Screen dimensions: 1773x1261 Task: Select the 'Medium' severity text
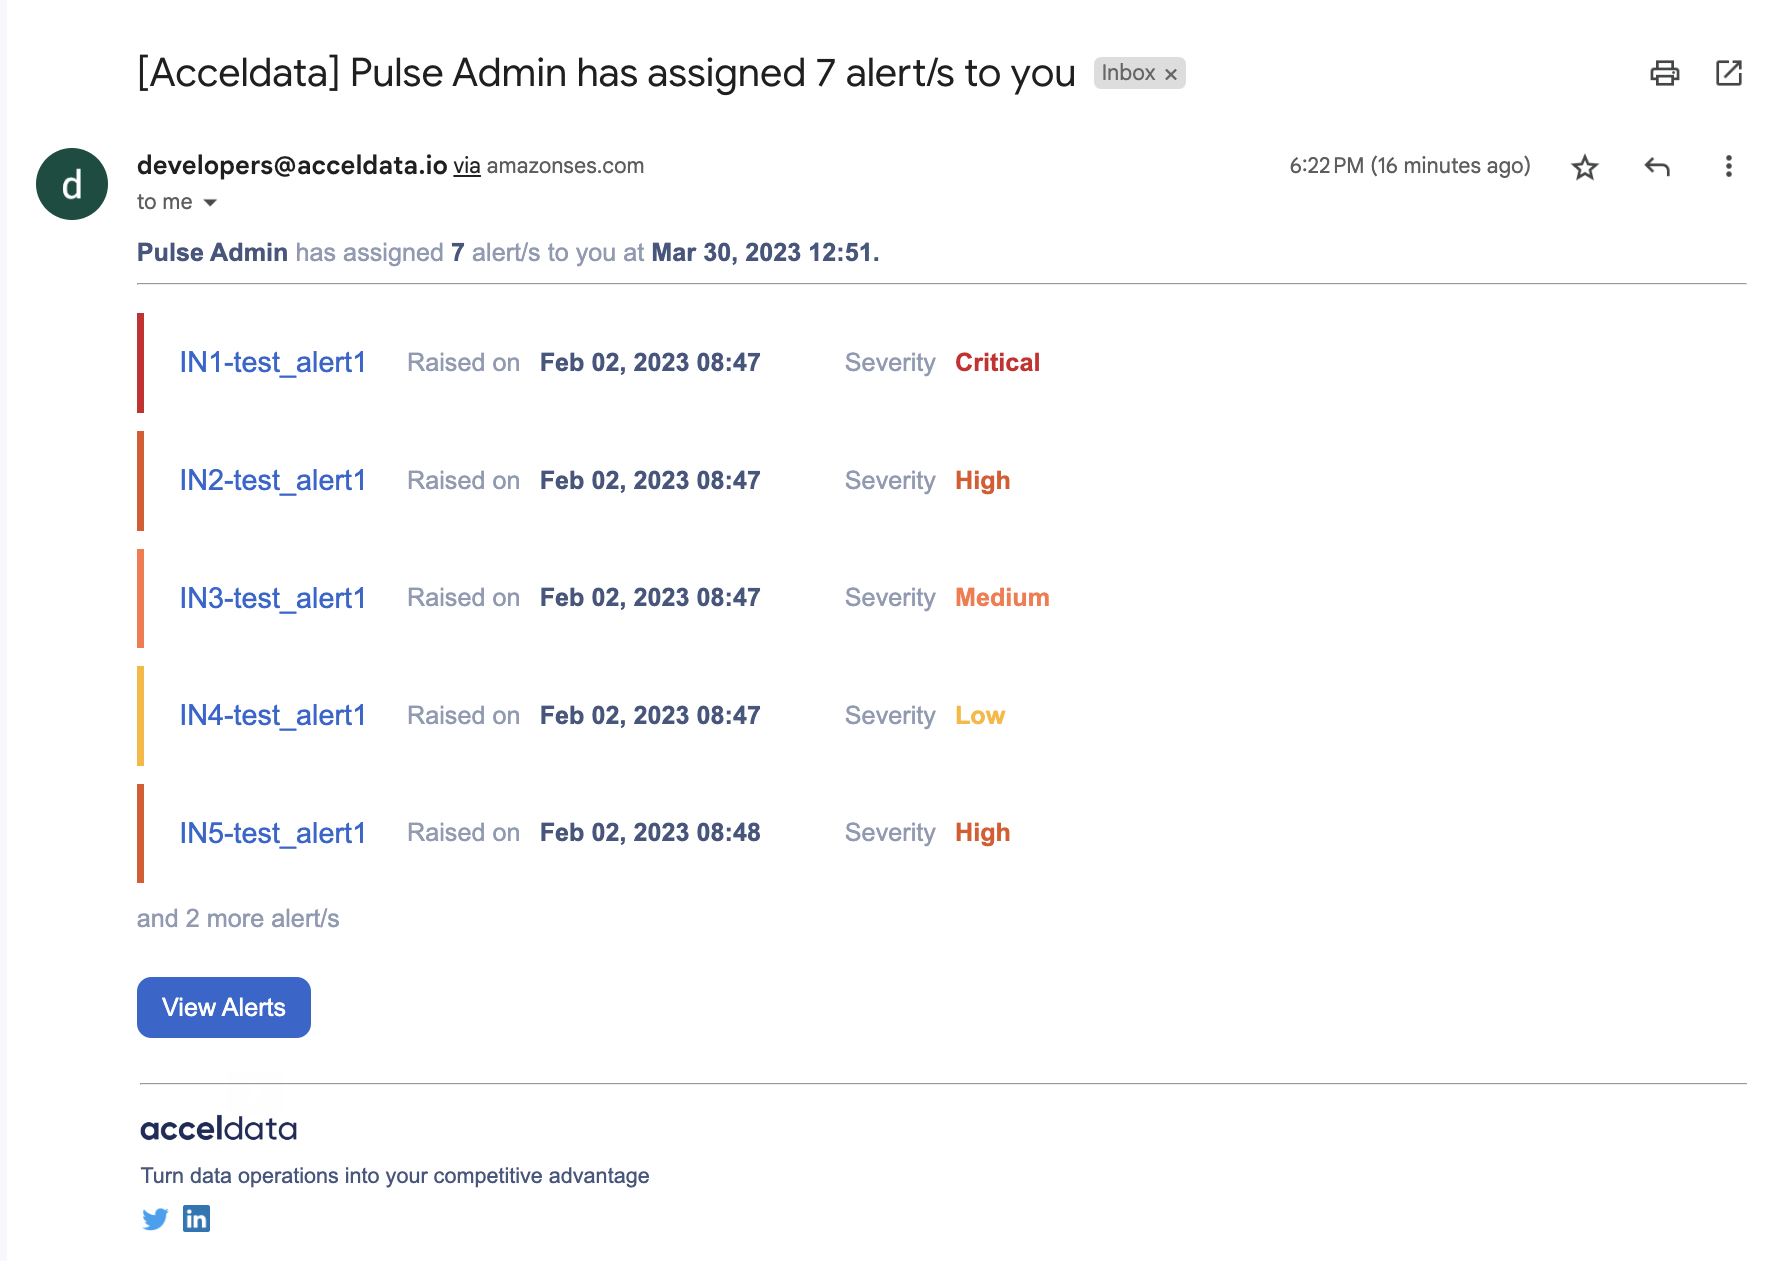[1002, 597]
